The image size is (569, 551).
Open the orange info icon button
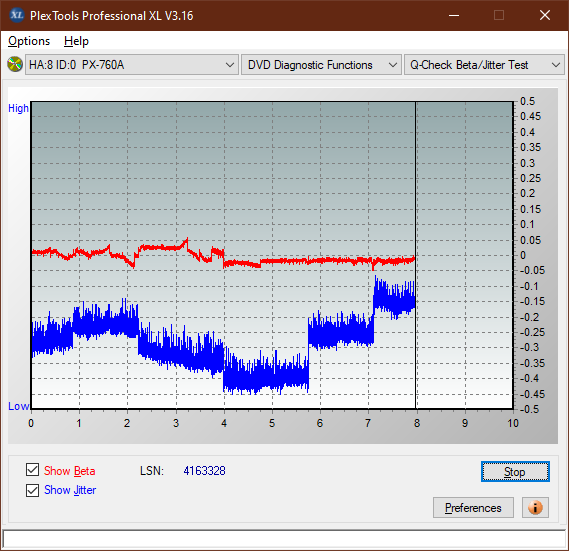tap(535, 507)
